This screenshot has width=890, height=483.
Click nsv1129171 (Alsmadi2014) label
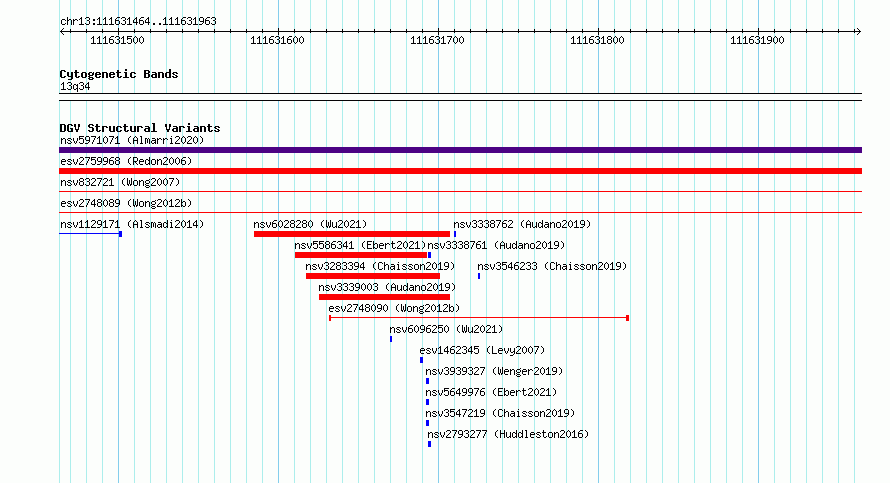[132, 224]
